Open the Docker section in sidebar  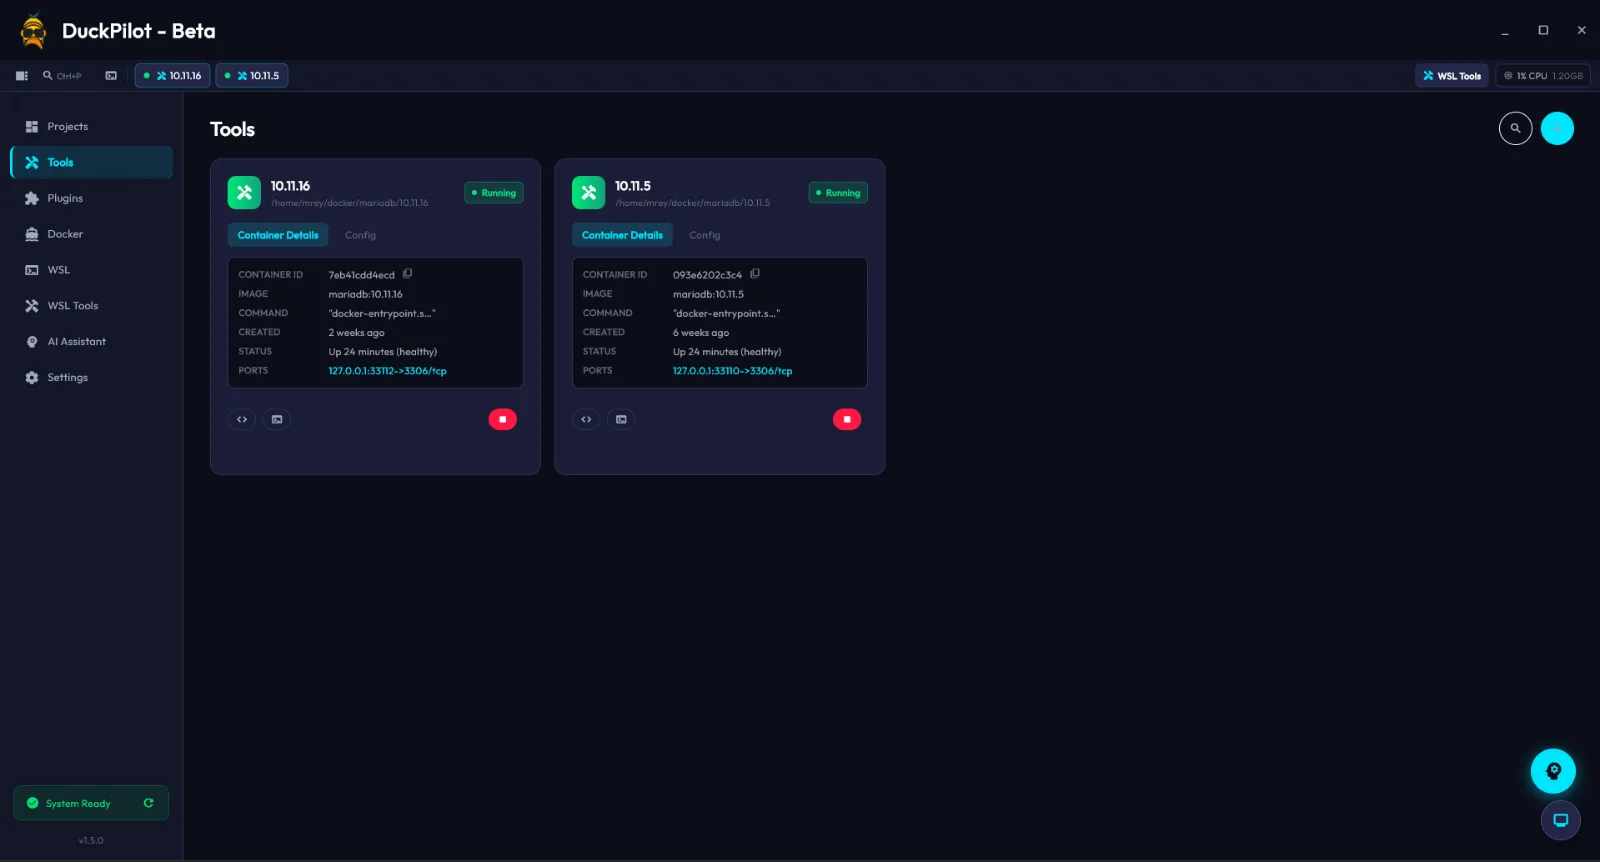[x=91, y=234]
